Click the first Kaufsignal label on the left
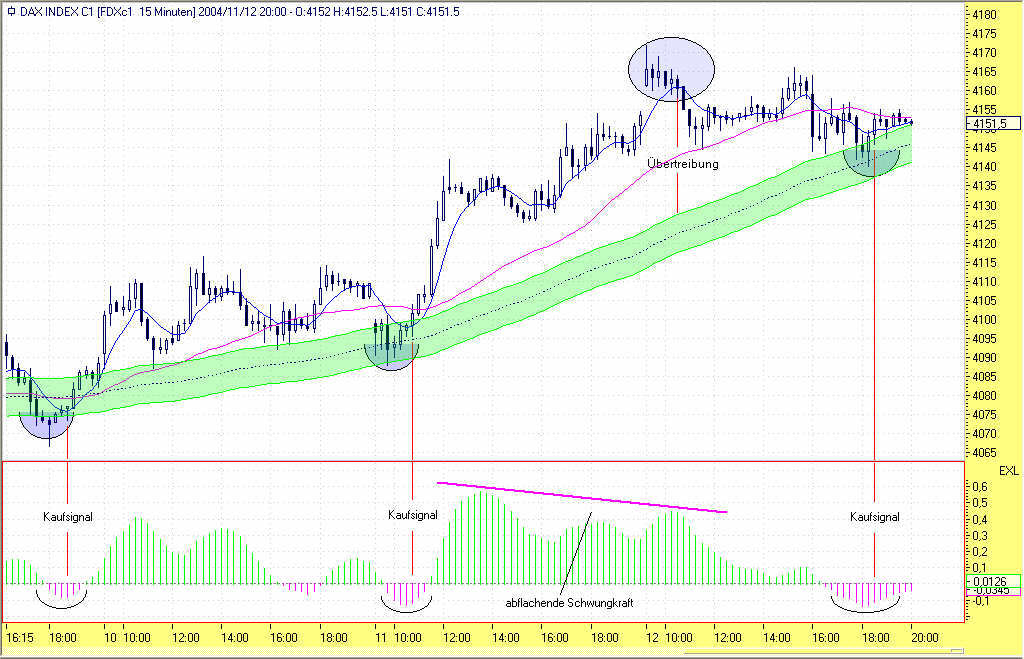Screen dimensions: 1024x659 pyautogui.click(x=68, y=517)
